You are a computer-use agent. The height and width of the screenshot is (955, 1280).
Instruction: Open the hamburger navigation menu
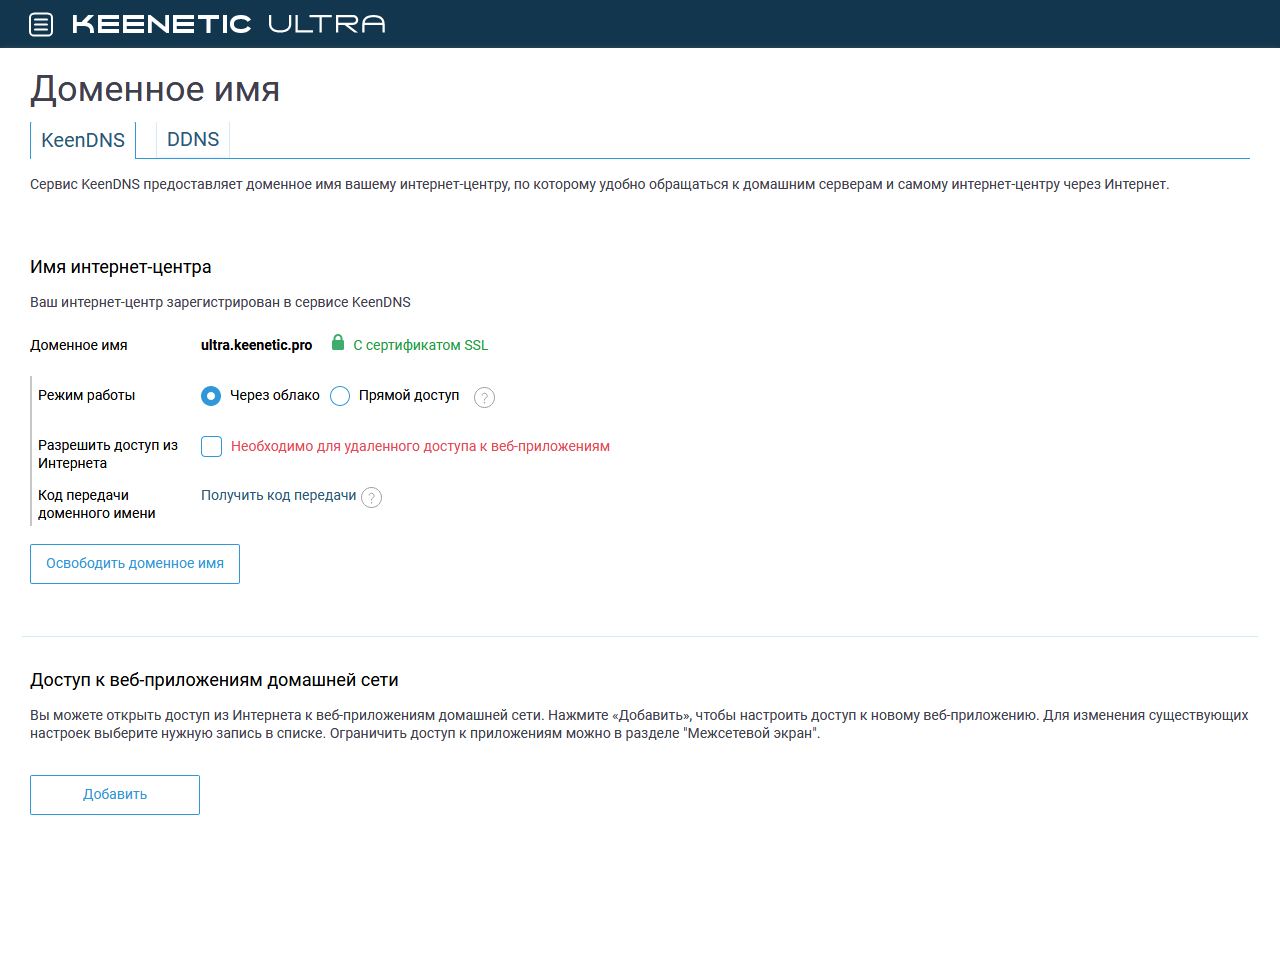tap(41, 24)
